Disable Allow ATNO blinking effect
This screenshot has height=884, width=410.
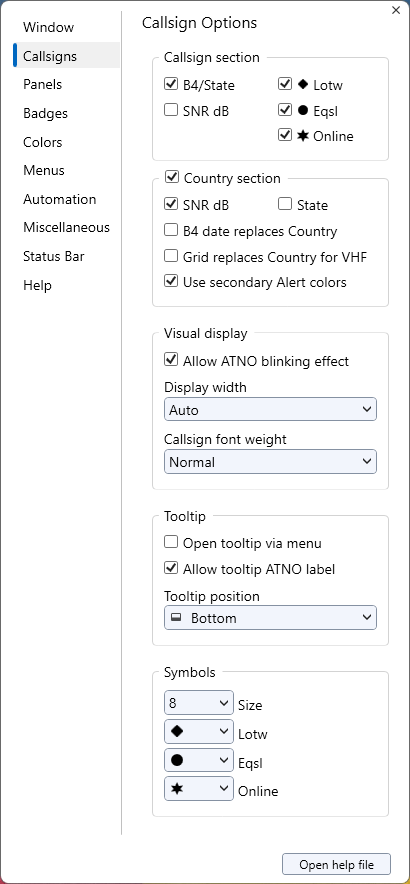coord(171,360)
